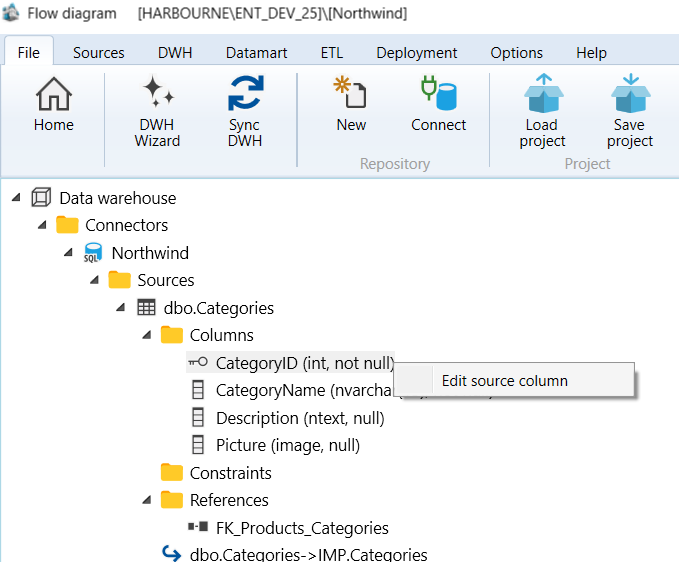679x562 pixels.
Task: Select the Constraints folder
Action: pos(230,473)
